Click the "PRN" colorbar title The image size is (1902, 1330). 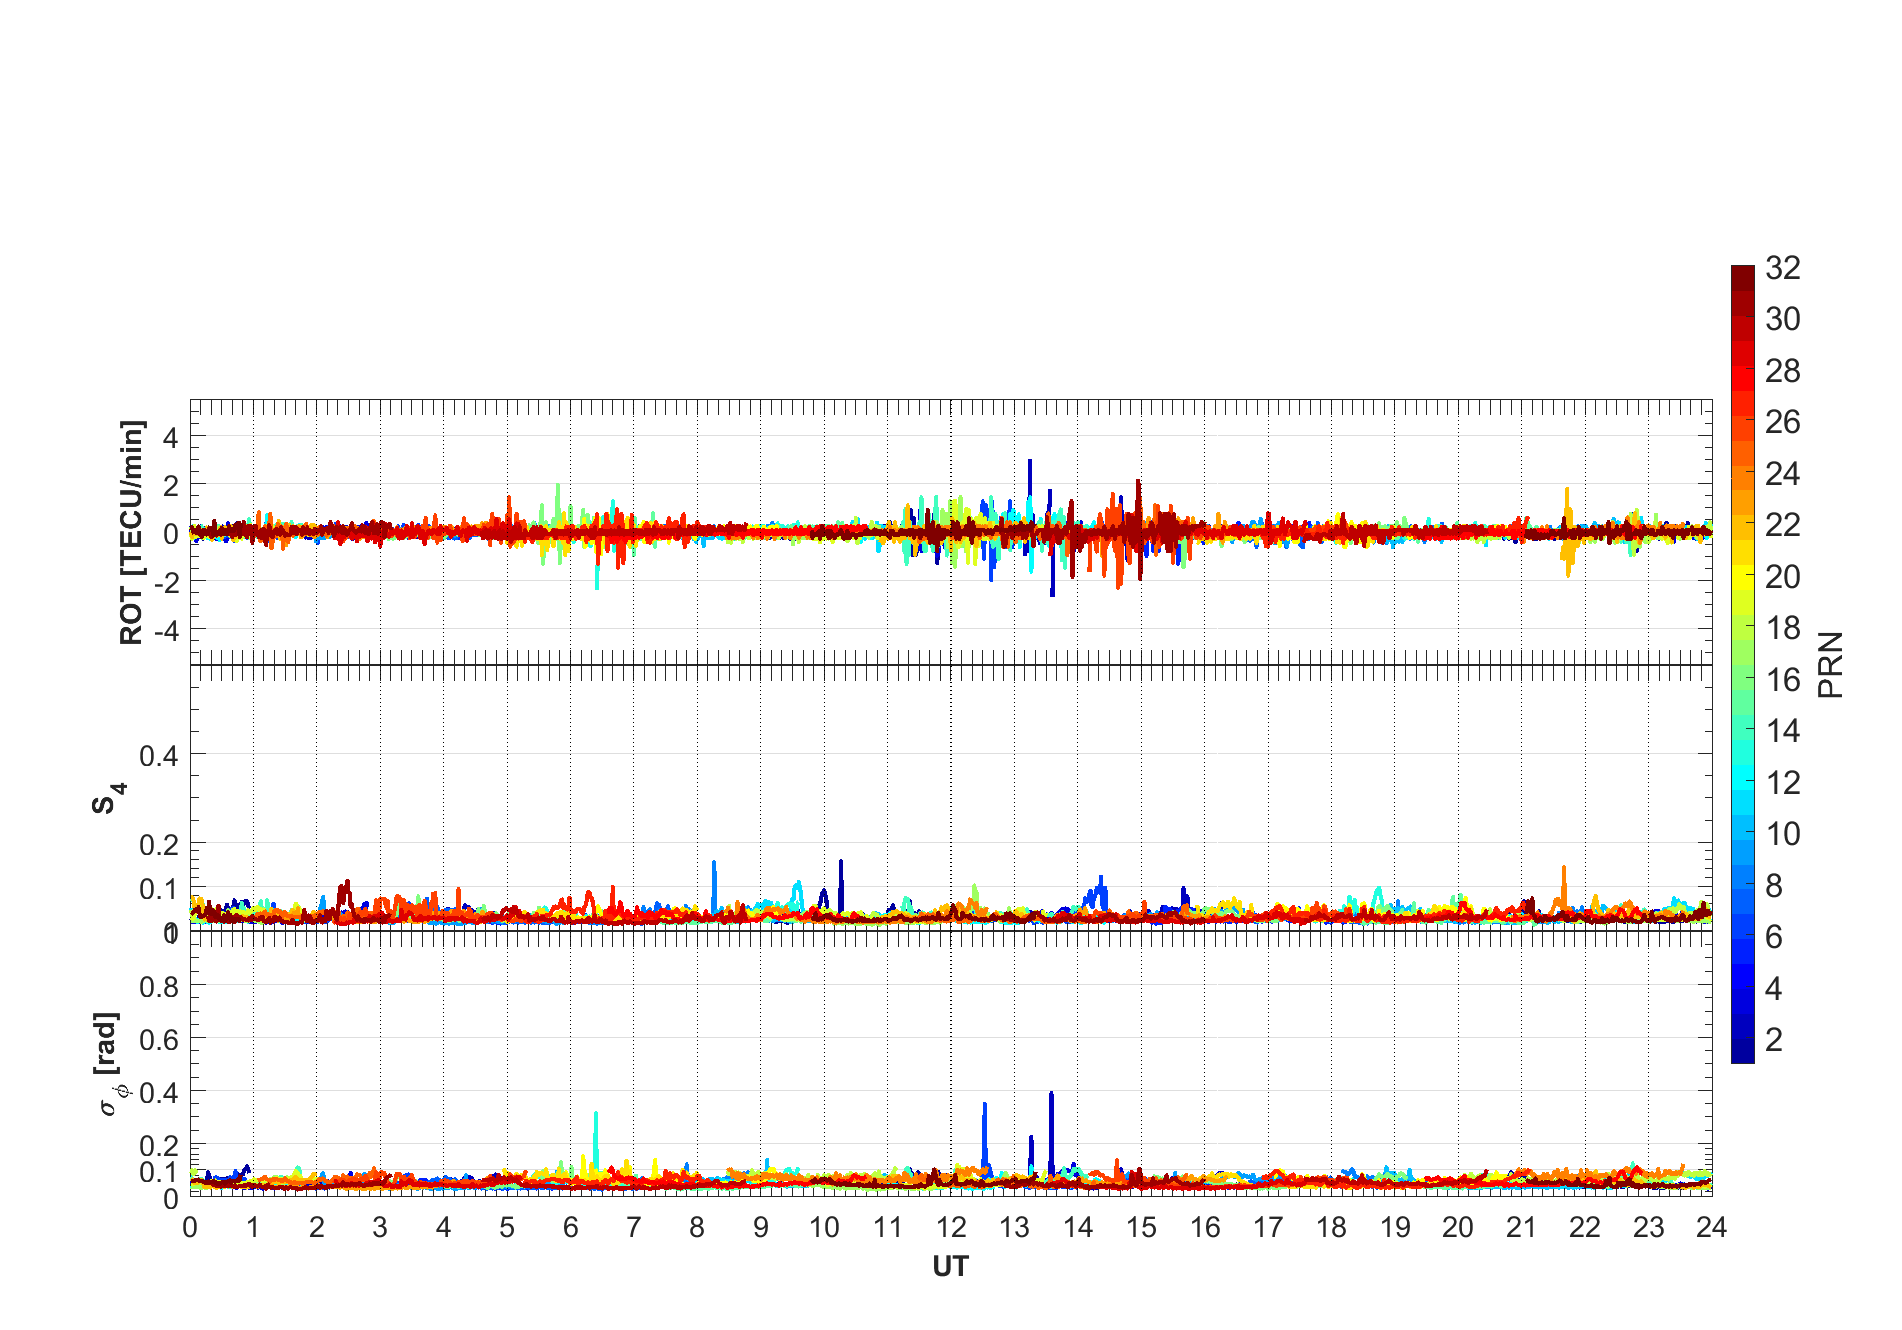[x=1830, y=665]
